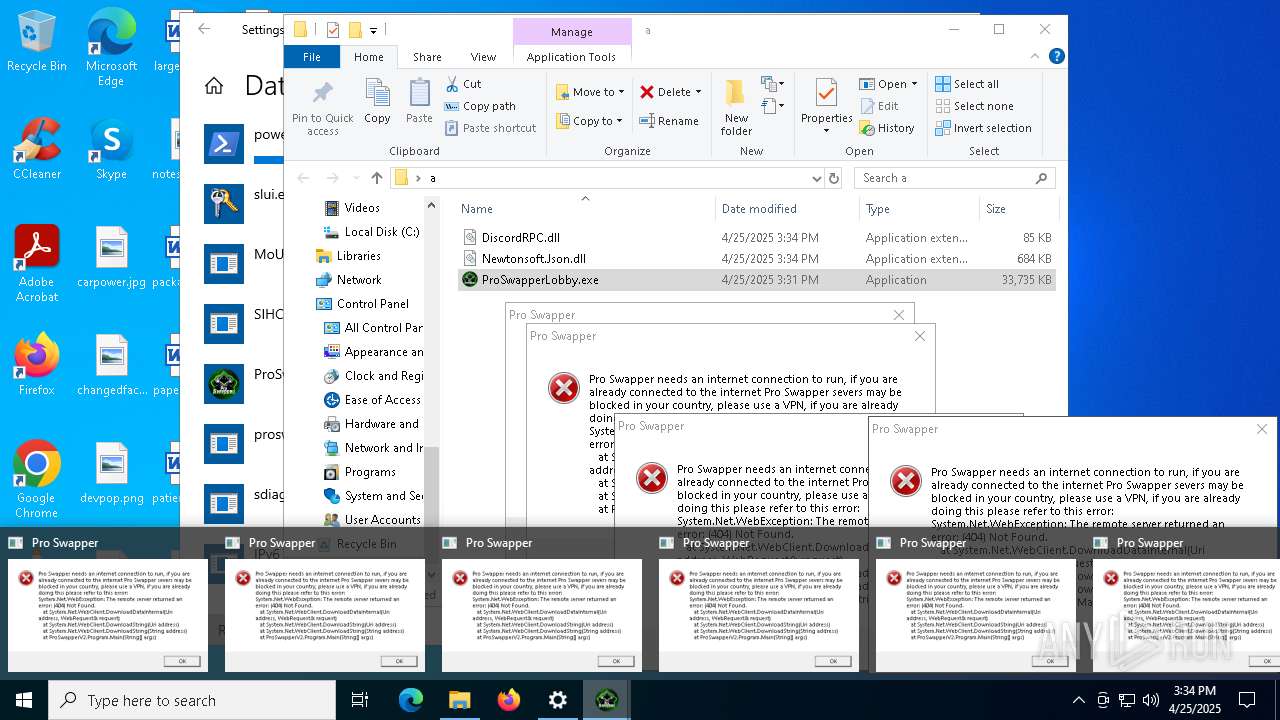The height and width of the screenshot is (720, 1280).
Task: Click taskbar search box
Action: coord(192,700)
